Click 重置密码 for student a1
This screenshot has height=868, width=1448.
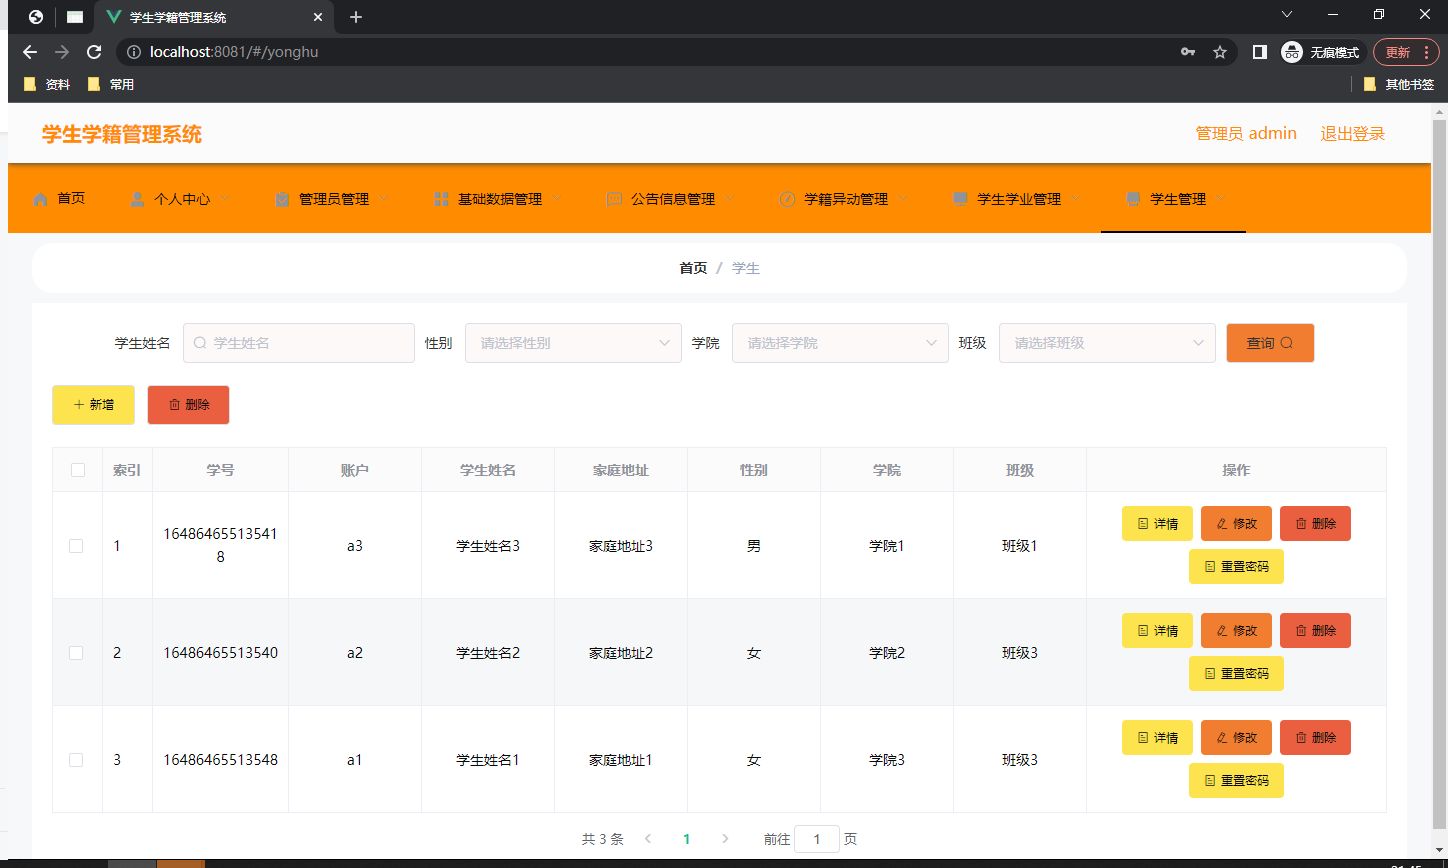[1236, 780]
